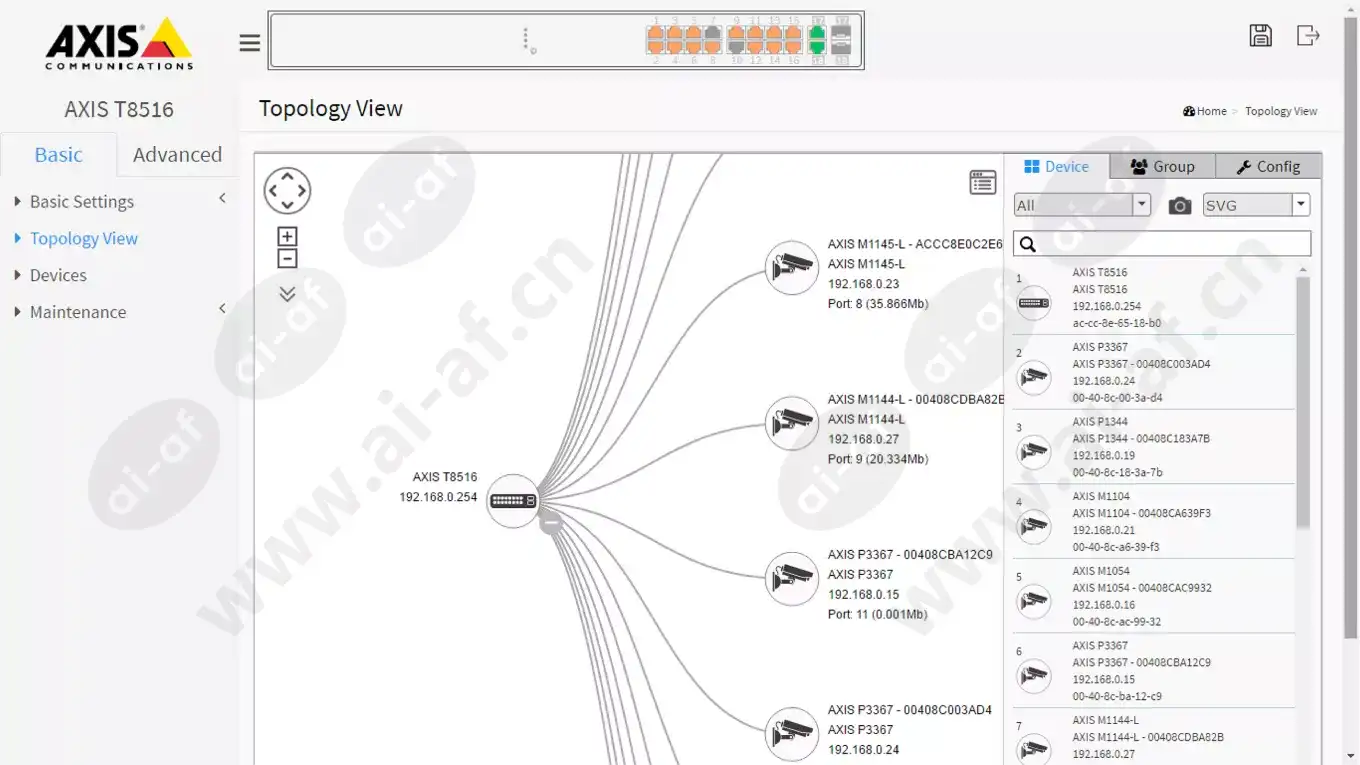Viewport: 1360px width, 765px height.
Task: Open the Group tab
Action: coord(1163,167)
